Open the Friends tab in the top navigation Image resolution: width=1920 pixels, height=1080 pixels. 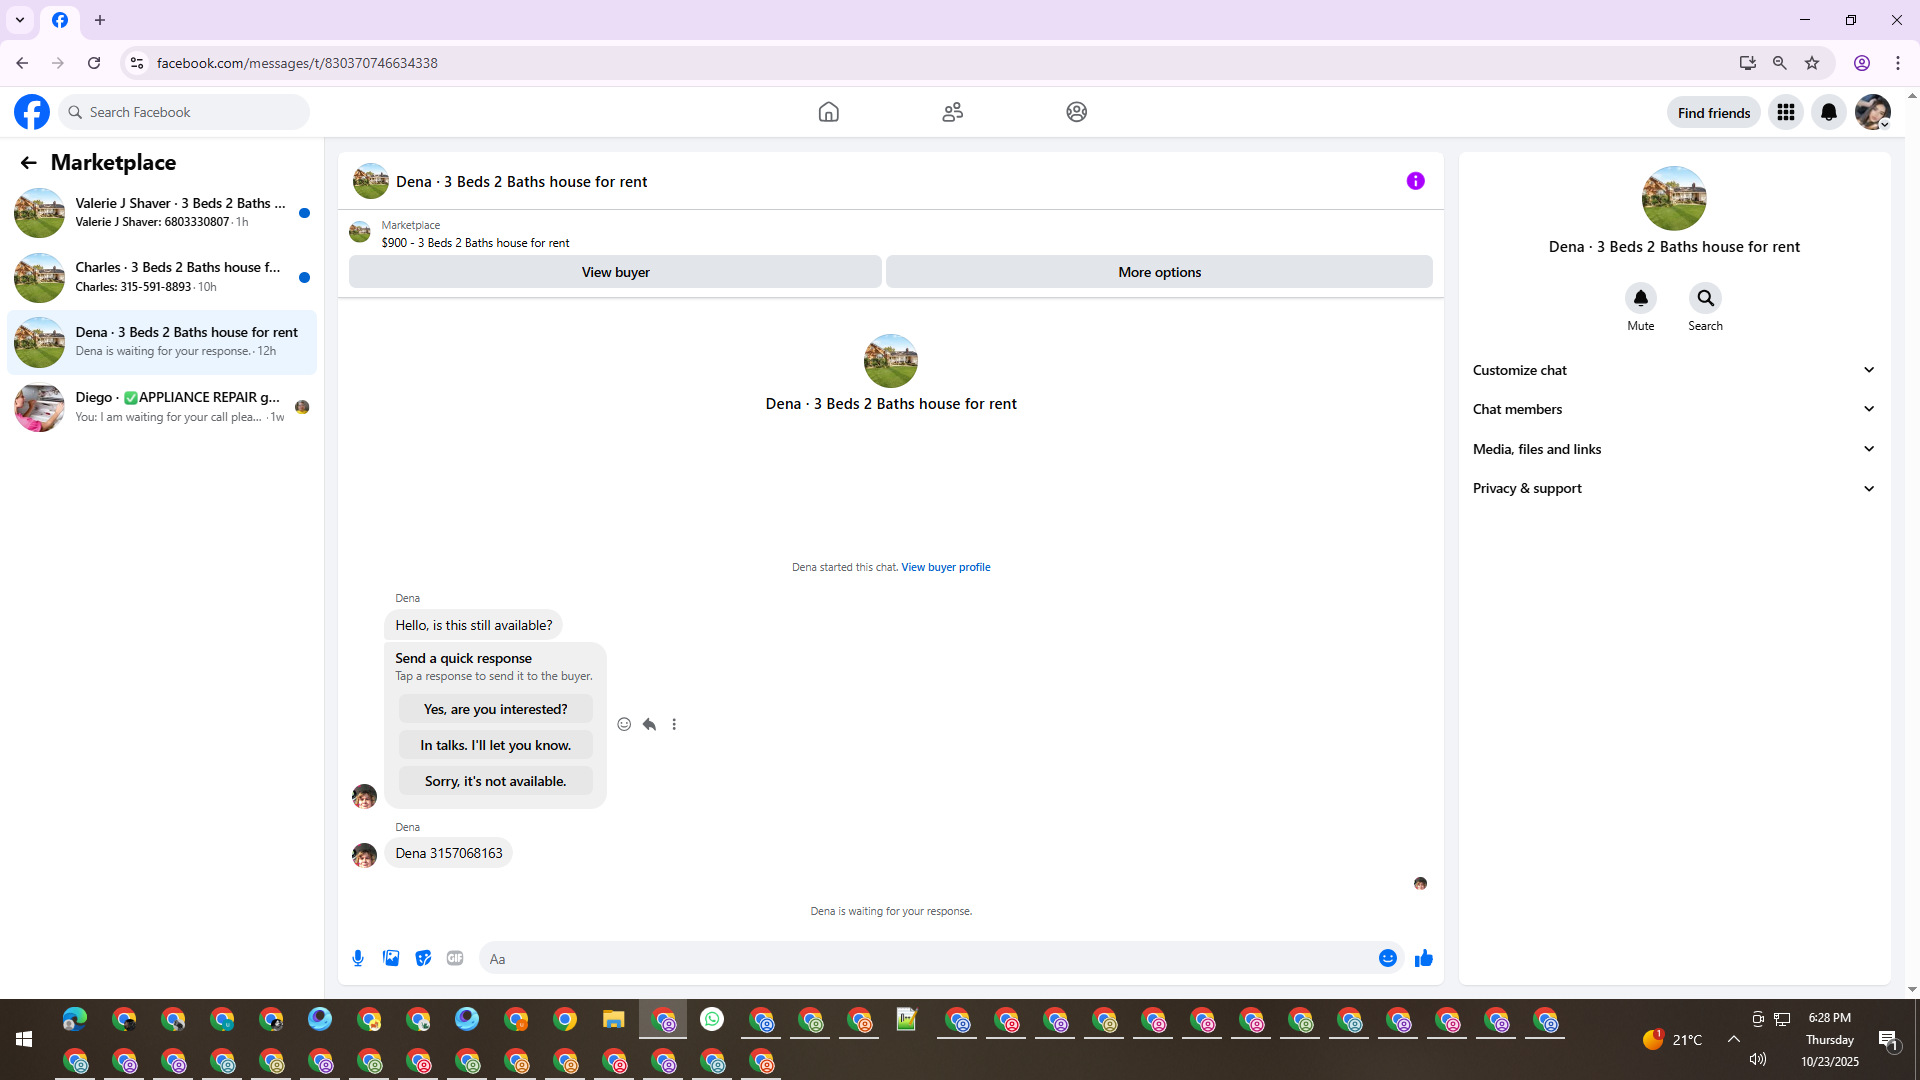(952, 112)
